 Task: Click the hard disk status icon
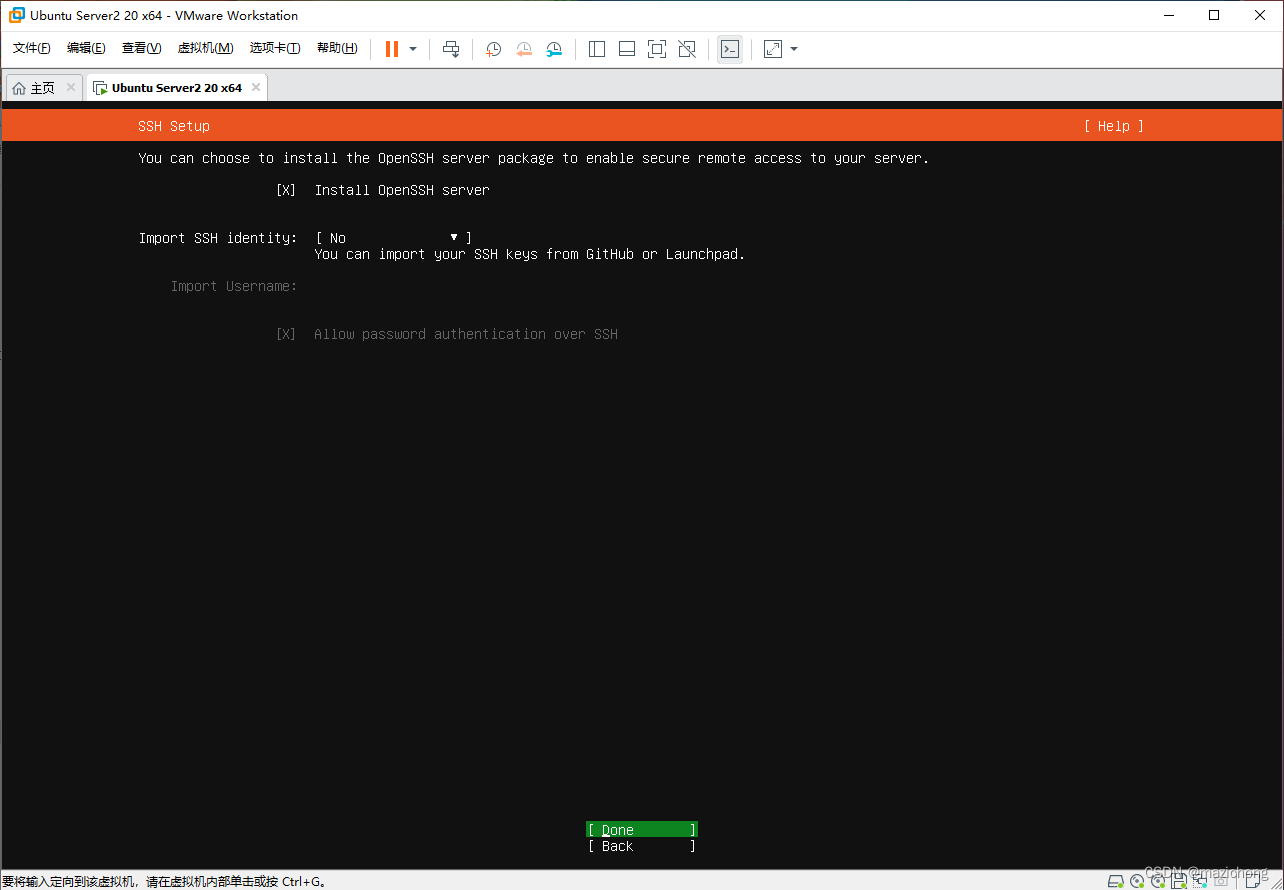[1115, 882]
